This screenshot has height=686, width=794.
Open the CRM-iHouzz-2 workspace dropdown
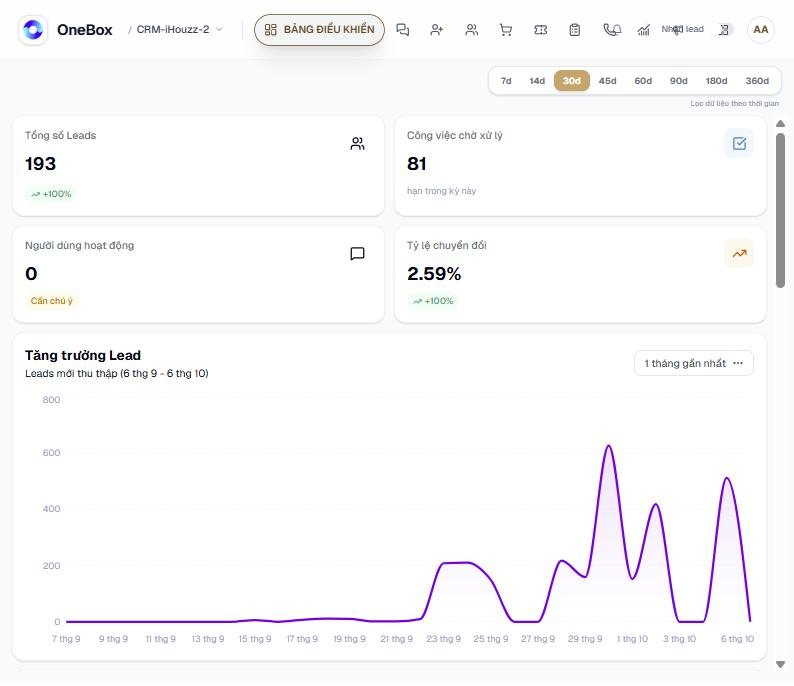tap(180, 29)
